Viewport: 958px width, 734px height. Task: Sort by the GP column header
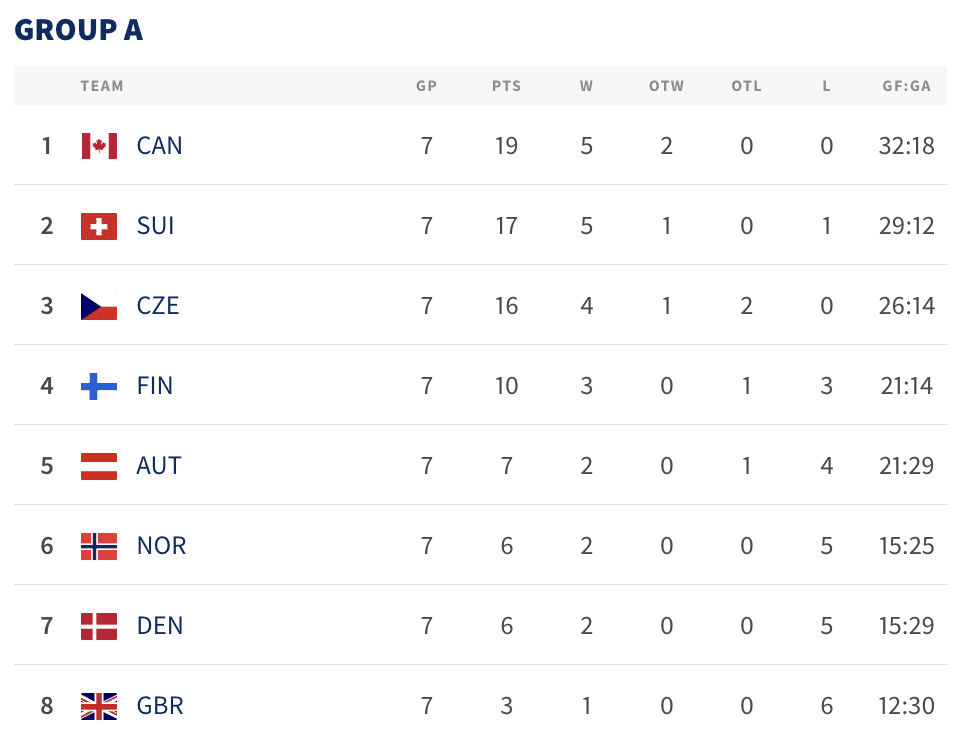[426, 86]
